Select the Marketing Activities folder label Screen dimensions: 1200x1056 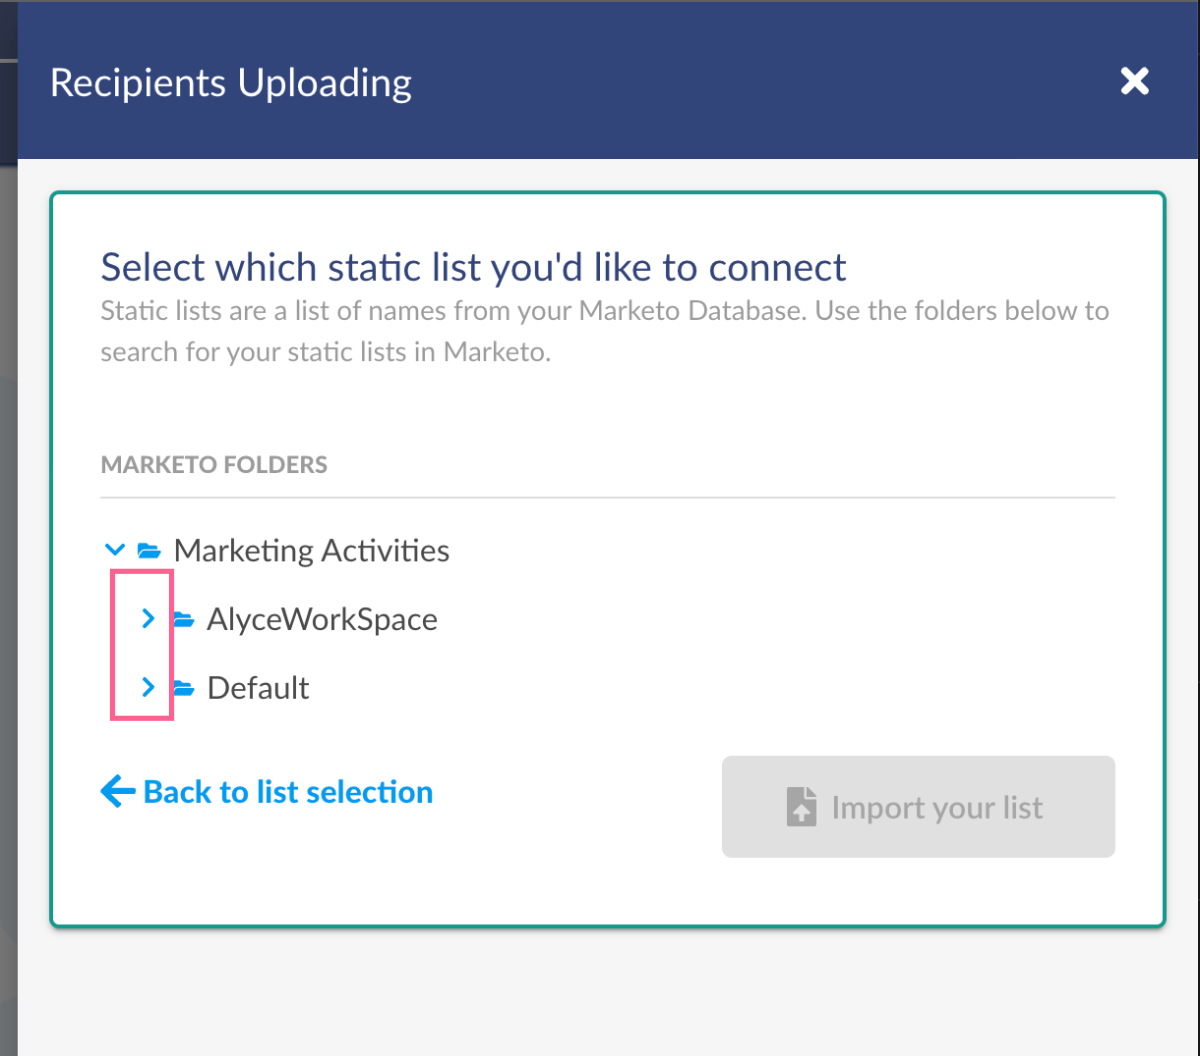[311, 550]
